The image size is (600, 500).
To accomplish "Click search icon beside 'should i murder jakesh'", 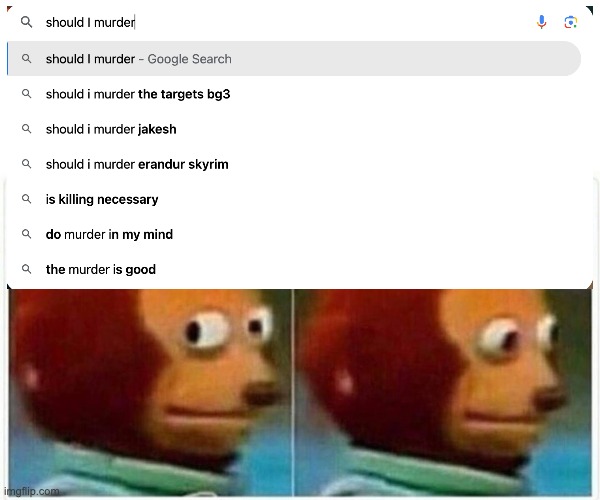I will pyautogui.click(x=26, y=129).
